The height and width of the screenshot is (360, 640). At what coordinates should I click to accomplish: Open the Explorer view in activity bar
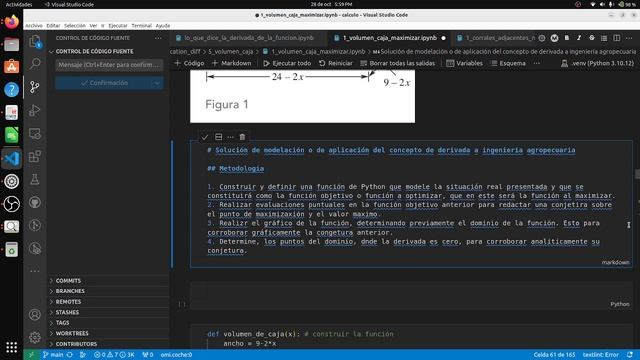tap(35, 41)
